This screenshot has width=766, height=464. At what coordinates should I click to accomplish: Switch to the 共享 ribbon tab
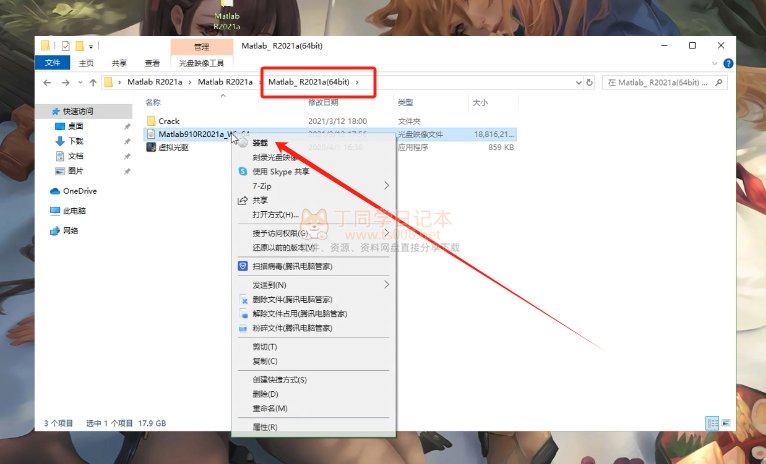point(119,63)
